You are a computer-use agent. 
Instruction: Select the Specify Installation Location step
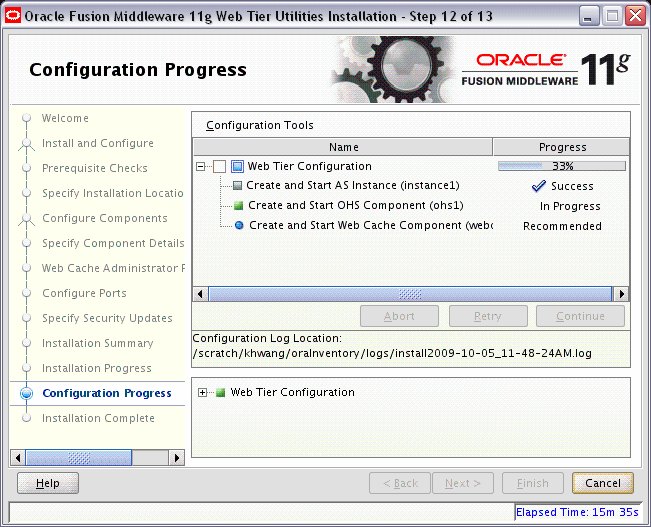(113, 193)
